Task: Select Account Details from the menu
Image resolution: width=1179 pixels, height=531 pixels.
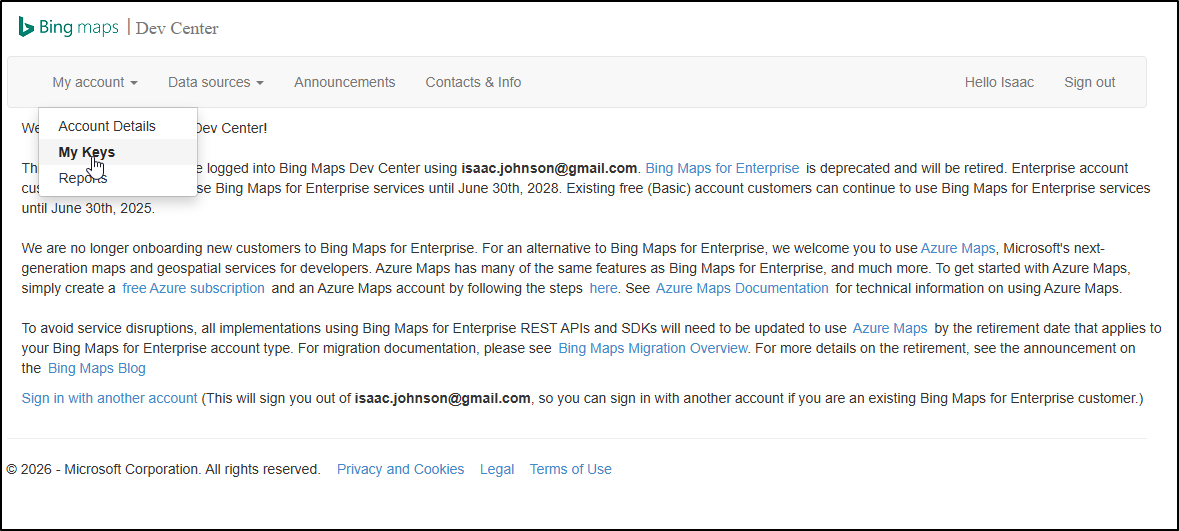Action: point(107,126)
